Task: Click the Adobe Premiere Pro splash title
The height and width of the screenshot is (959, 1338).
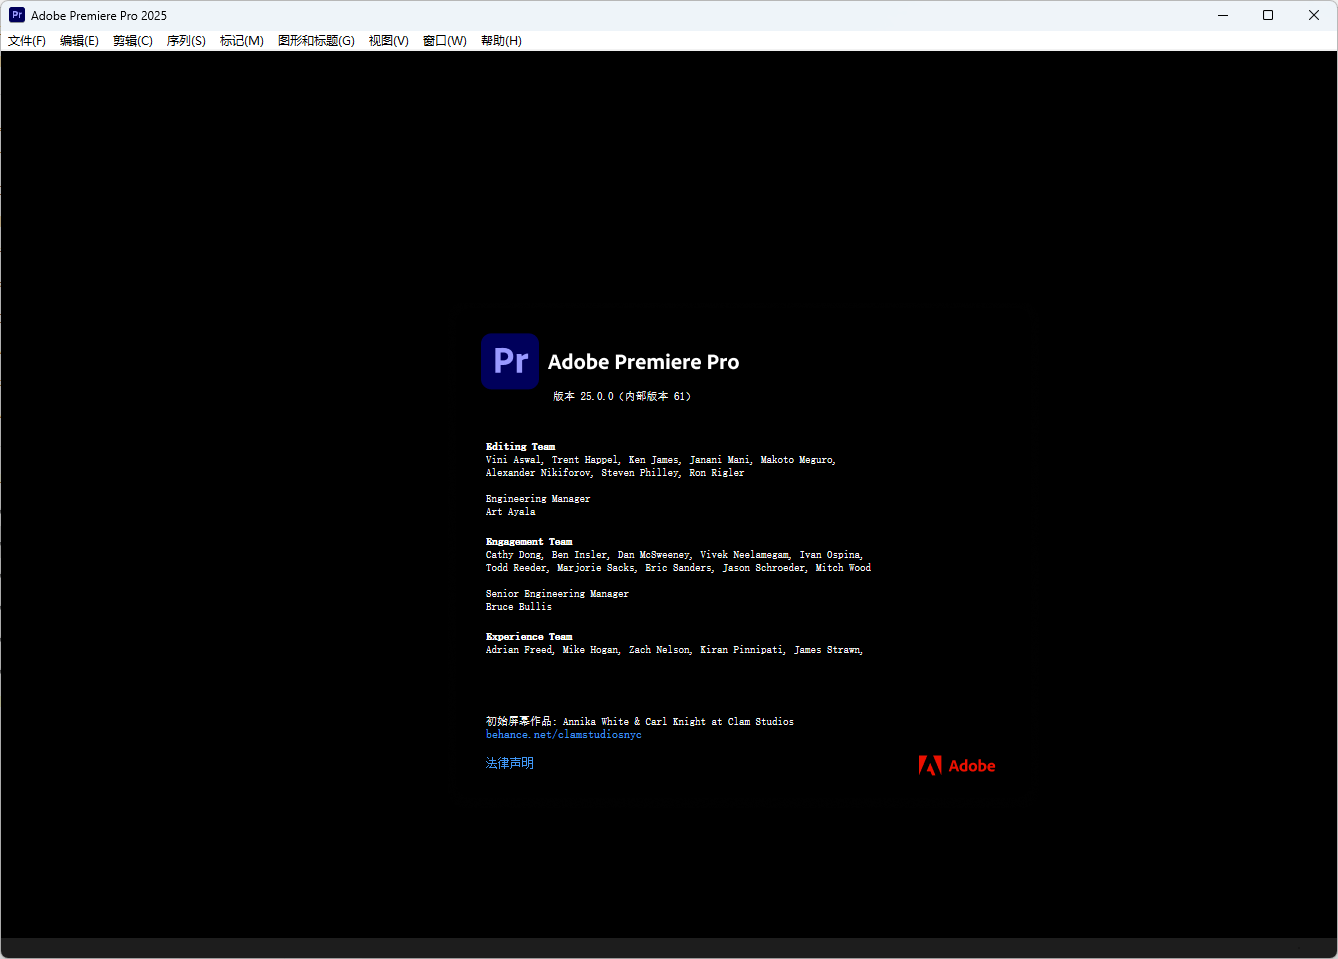Action: [643, 362]
